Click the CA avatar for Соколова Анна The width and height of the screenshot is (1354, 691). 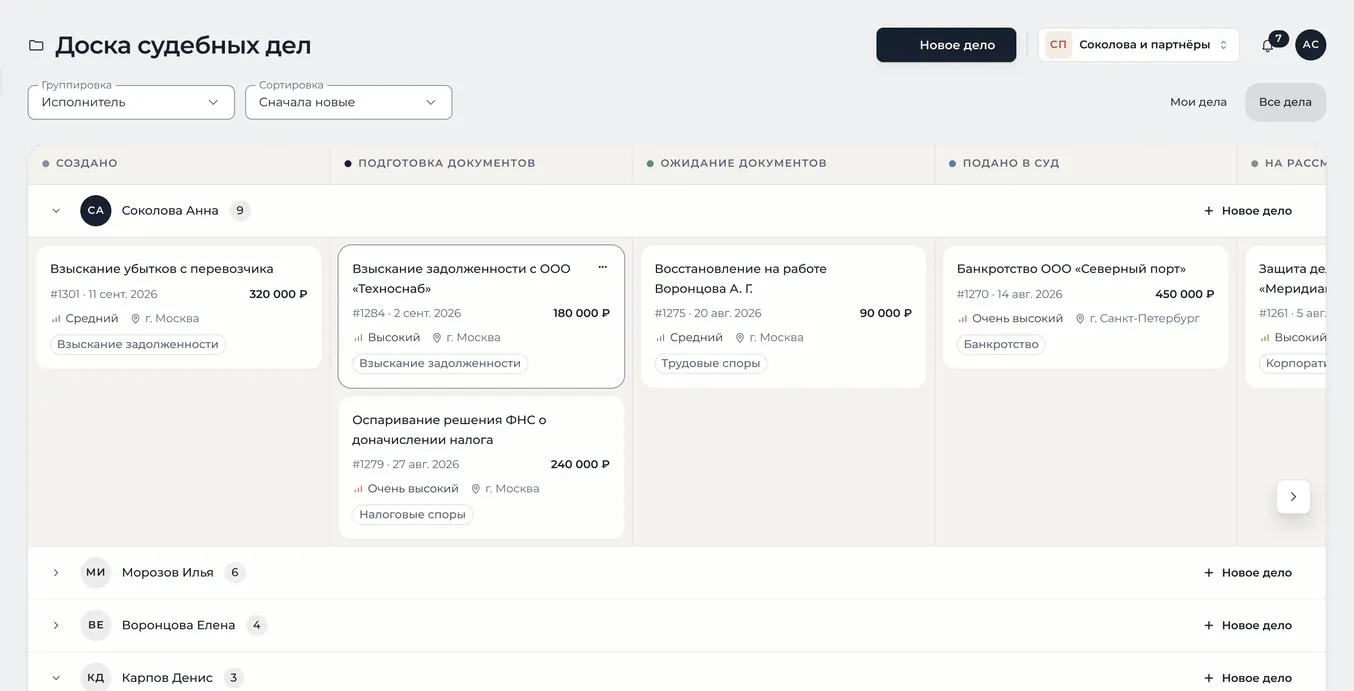pos(96,211)
